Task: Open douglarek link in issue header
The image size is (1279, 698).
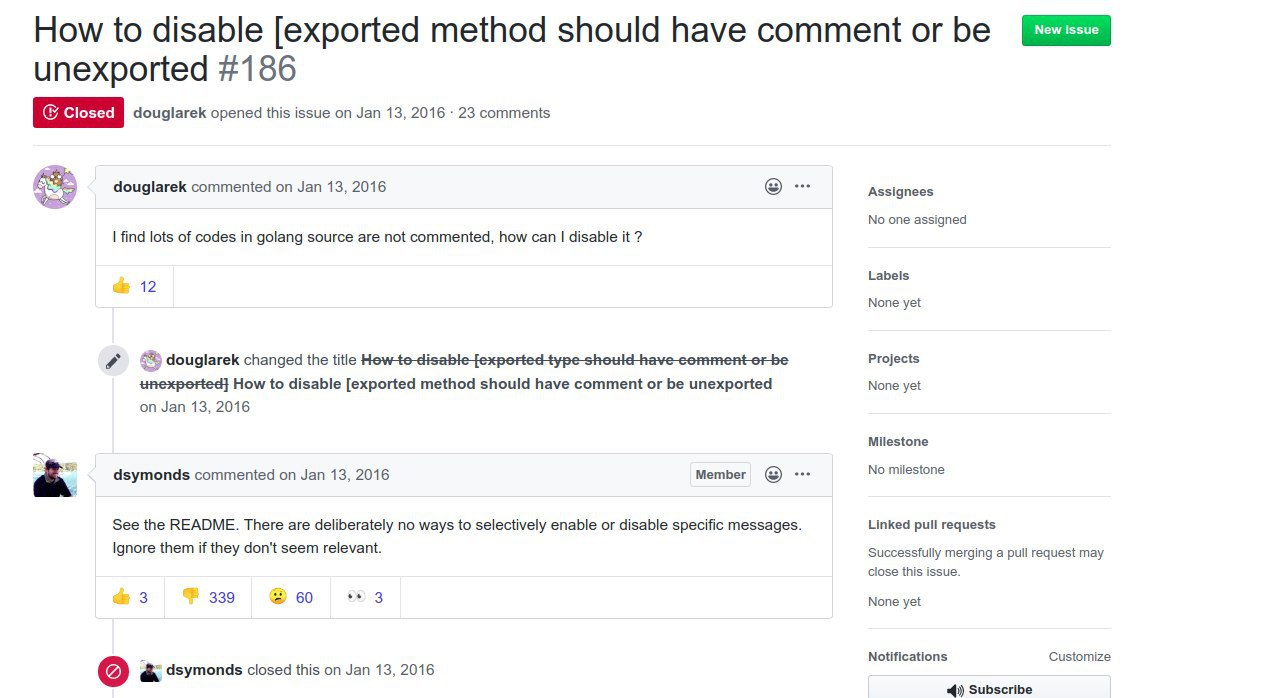Action: pyautogui.click(x=170, y=113)
